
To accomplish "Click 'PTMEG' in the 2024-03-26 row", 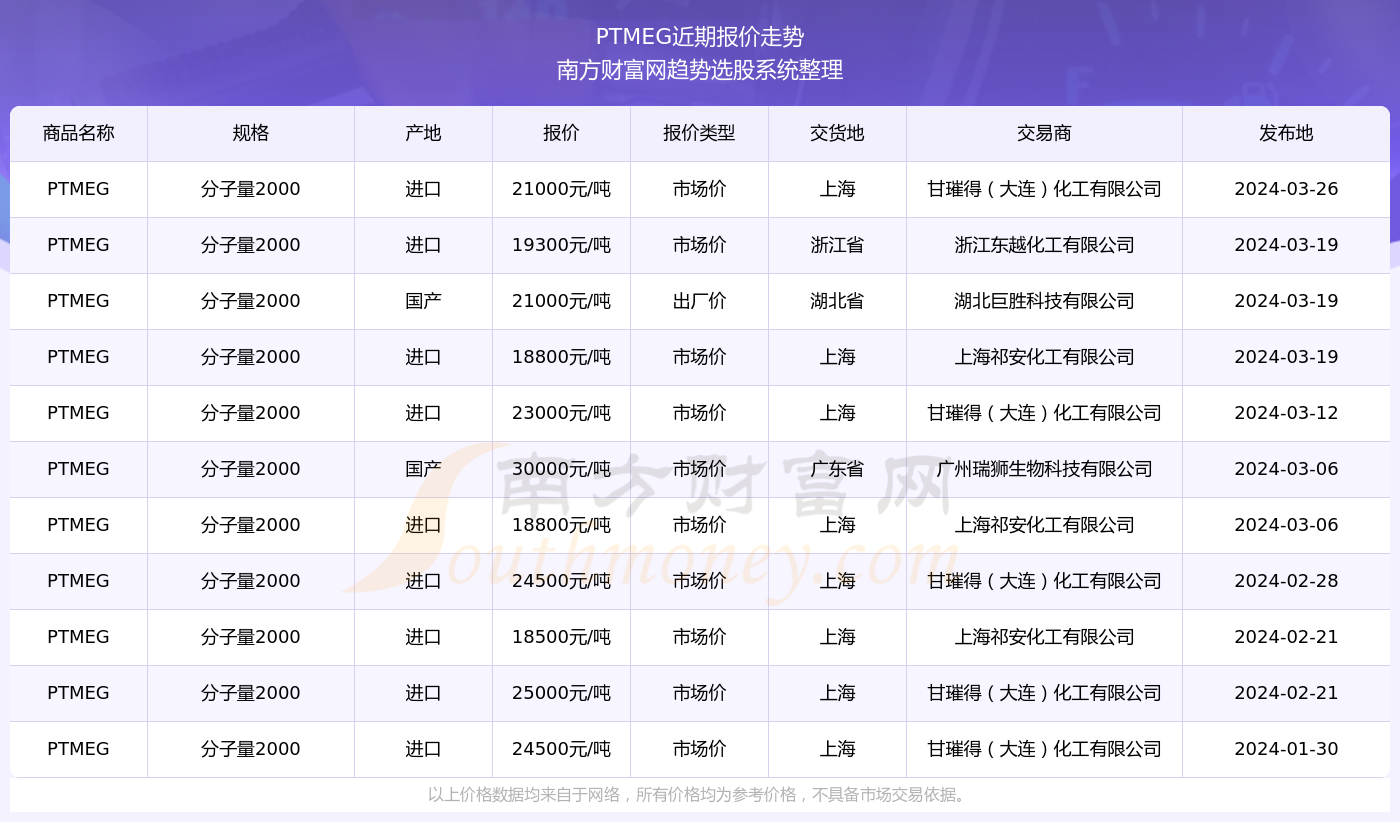I will (79, 189).
